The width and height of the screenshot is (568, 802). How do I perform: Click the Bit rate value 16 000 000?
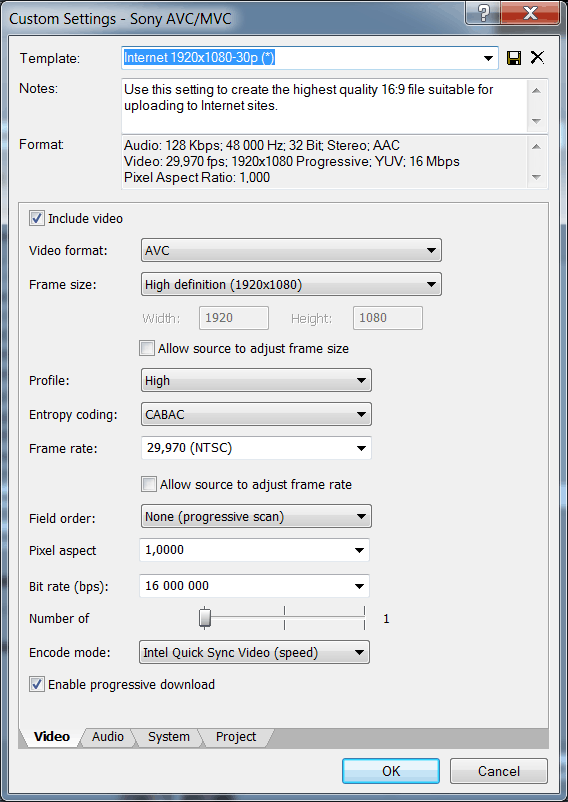[x=177, y=586]
